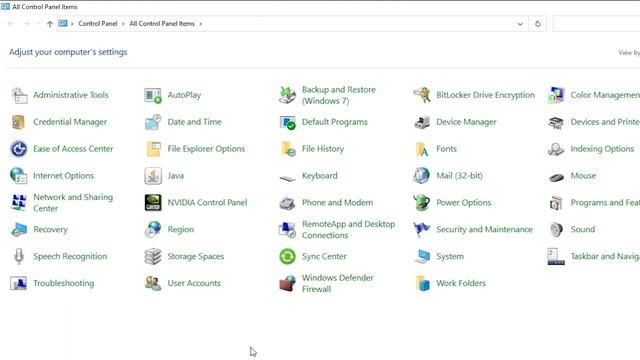Click the User Accounts text link

coord(194,283)
